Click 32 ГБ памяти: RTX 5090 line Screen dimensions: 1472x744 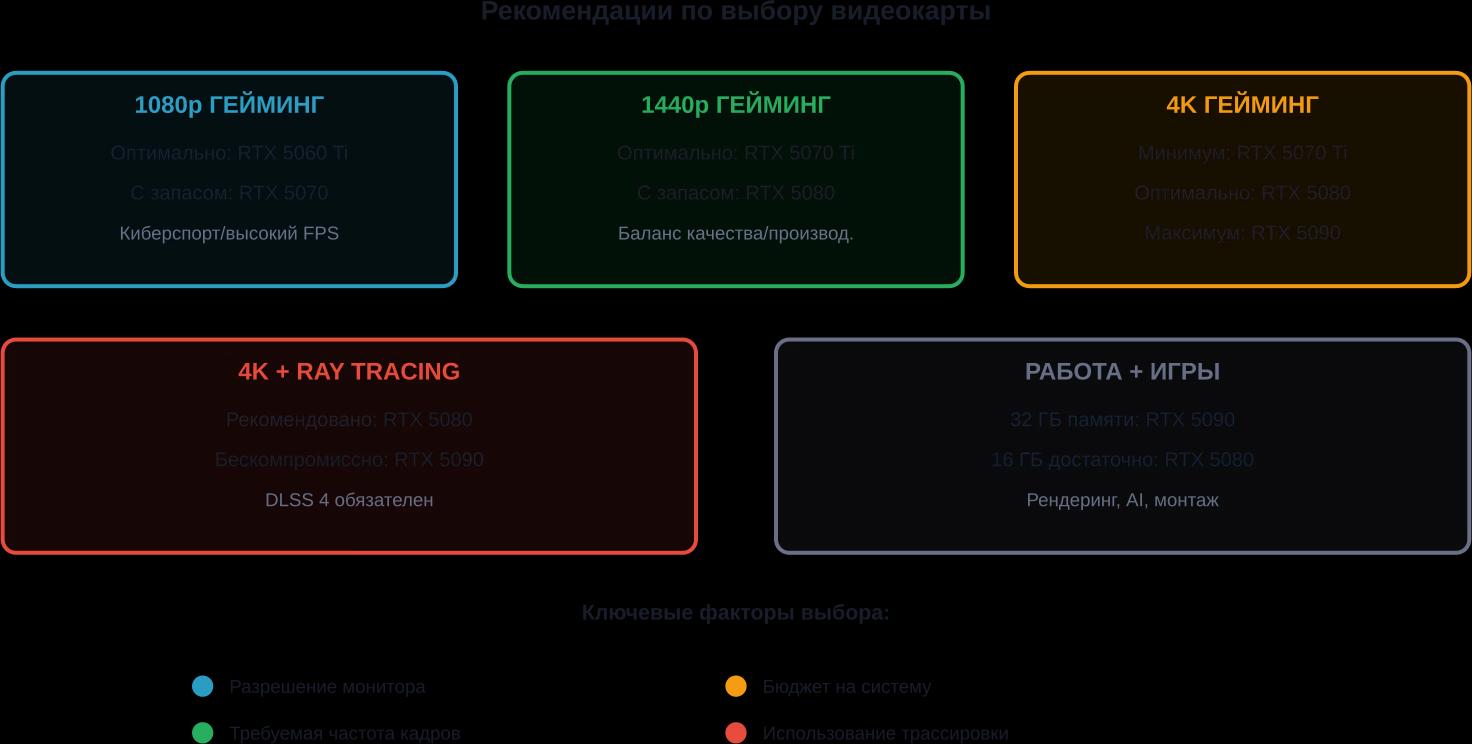click(x=1122, y=420)
